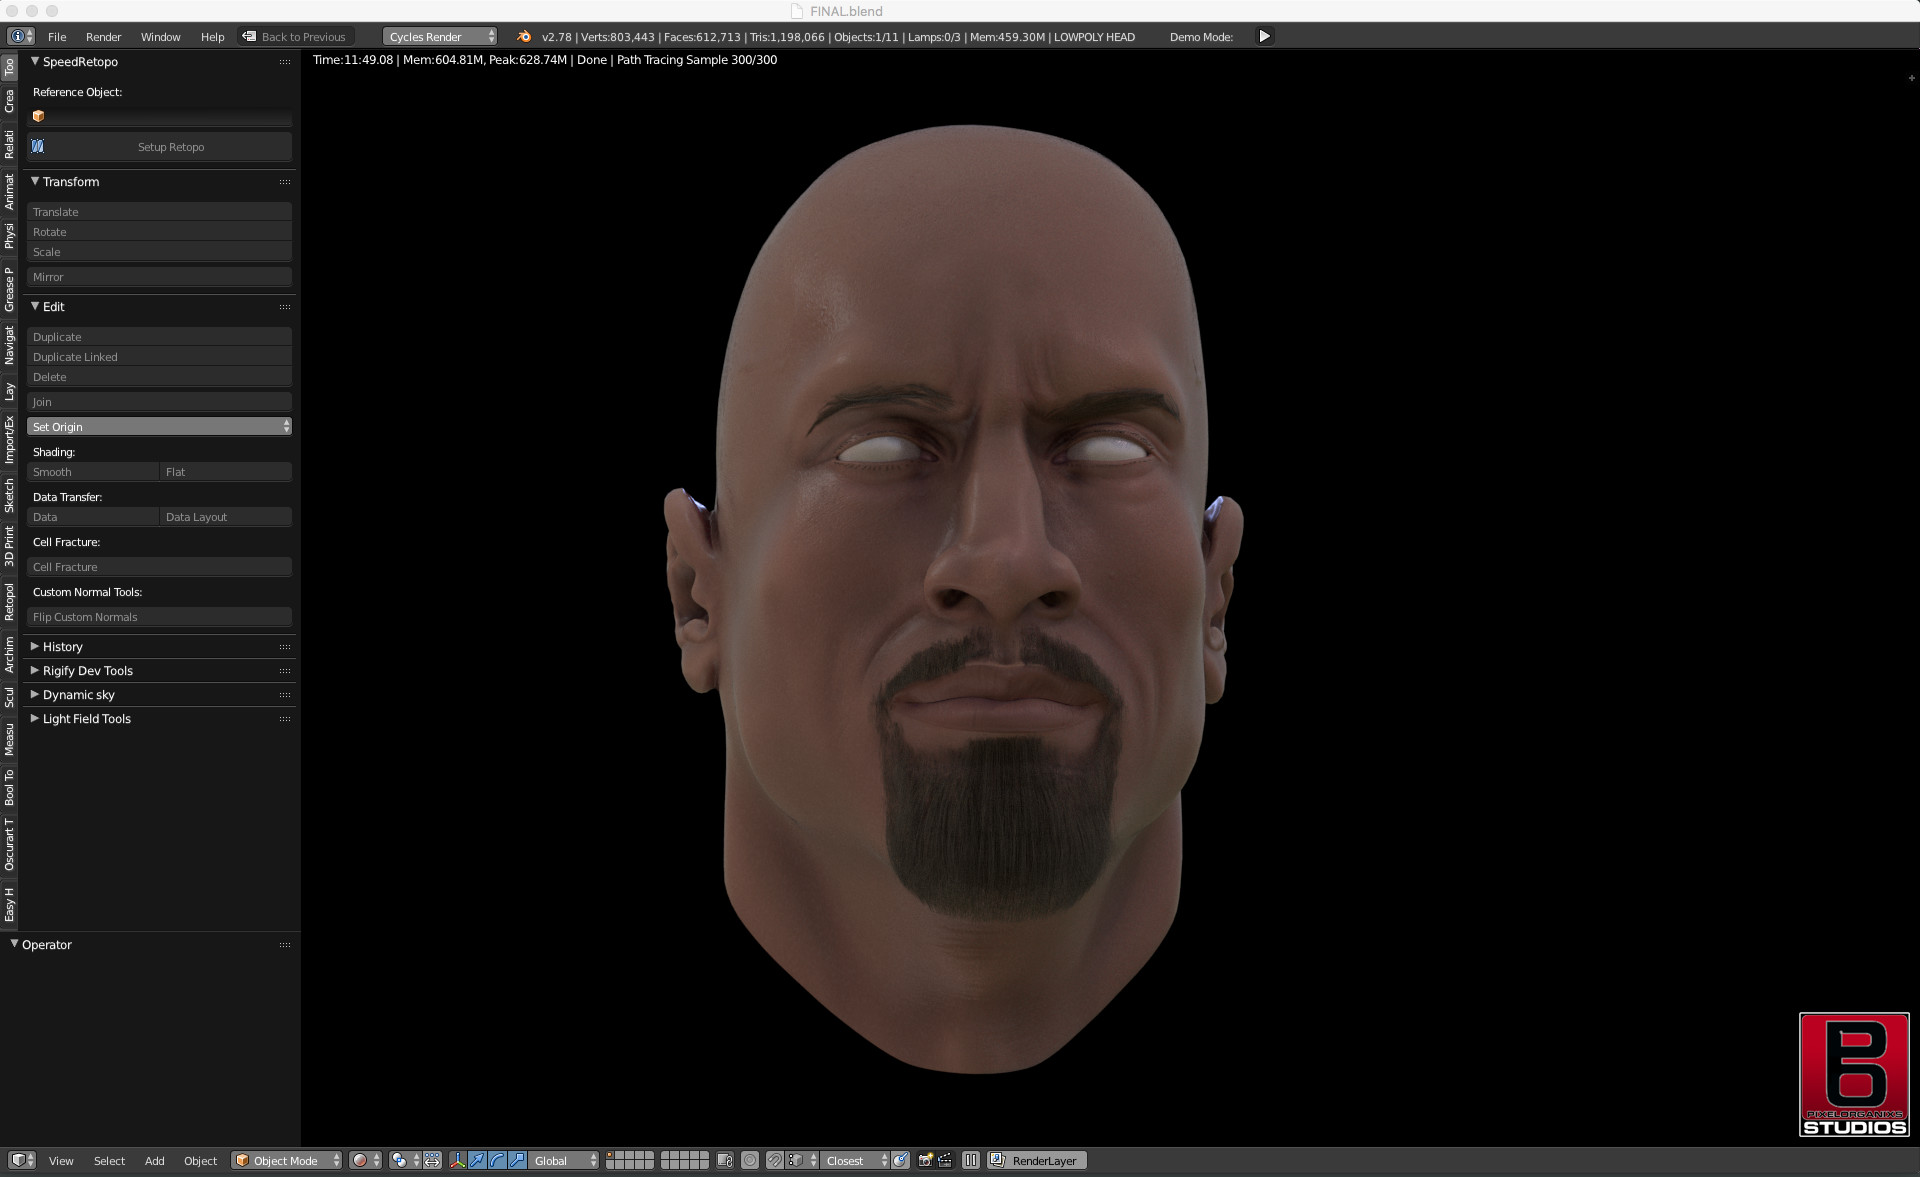Select the Rotate manipulator icon
Viewport: 1920px width, 1177px height.
pyautogui.click(x=496, y=1160)
